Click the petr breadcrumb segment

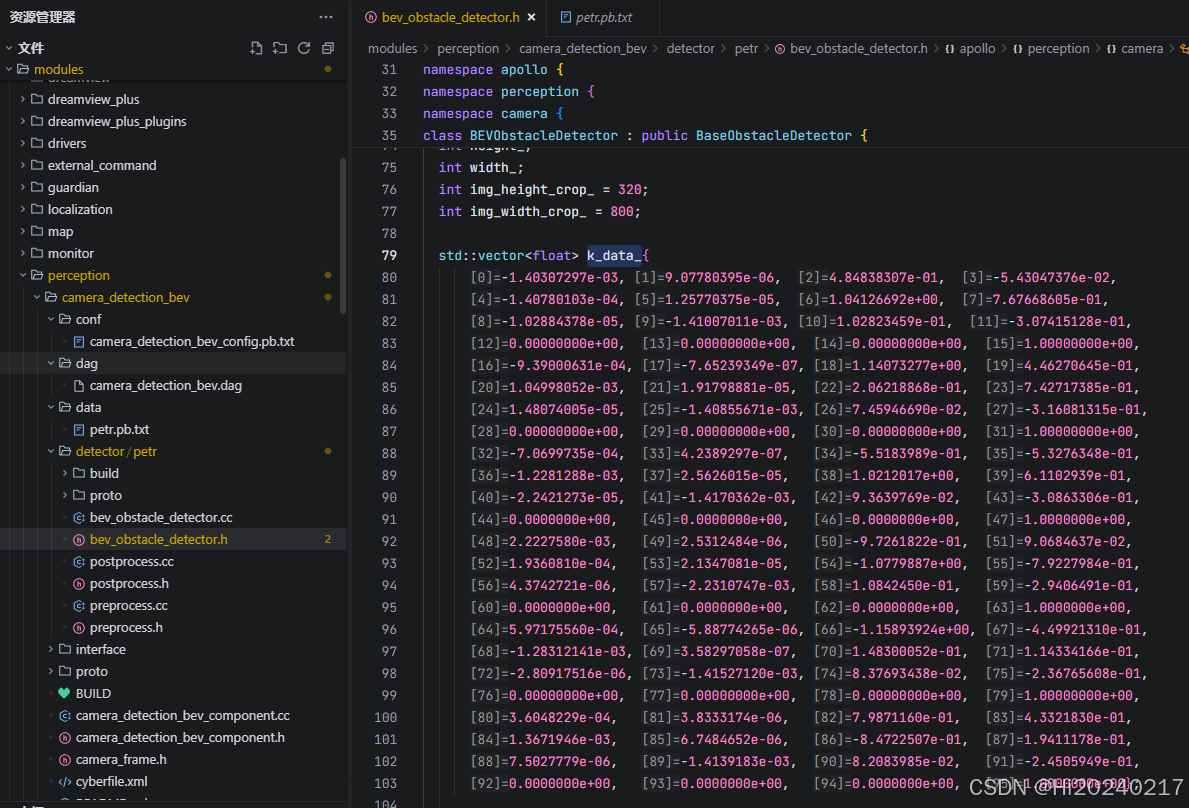[x=746, y=48]
